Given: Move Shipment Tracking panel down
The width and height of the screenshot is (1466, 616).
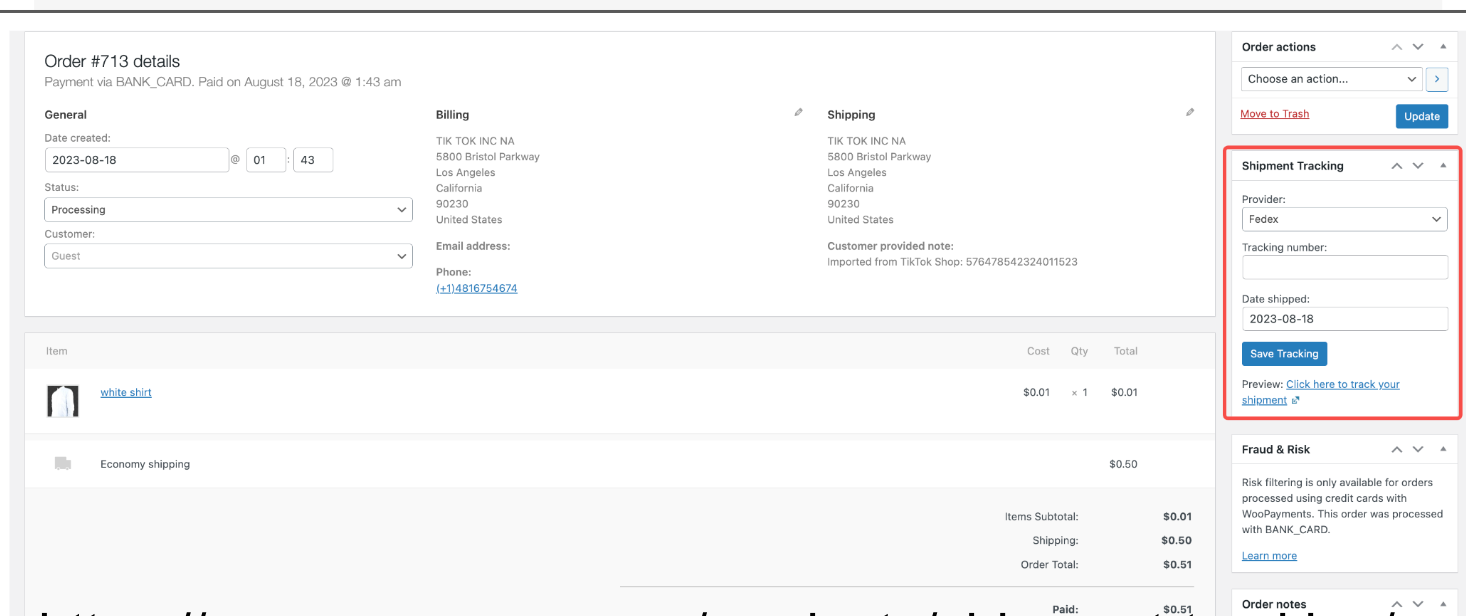Looking at the screenshot, I should point(1418,166).
